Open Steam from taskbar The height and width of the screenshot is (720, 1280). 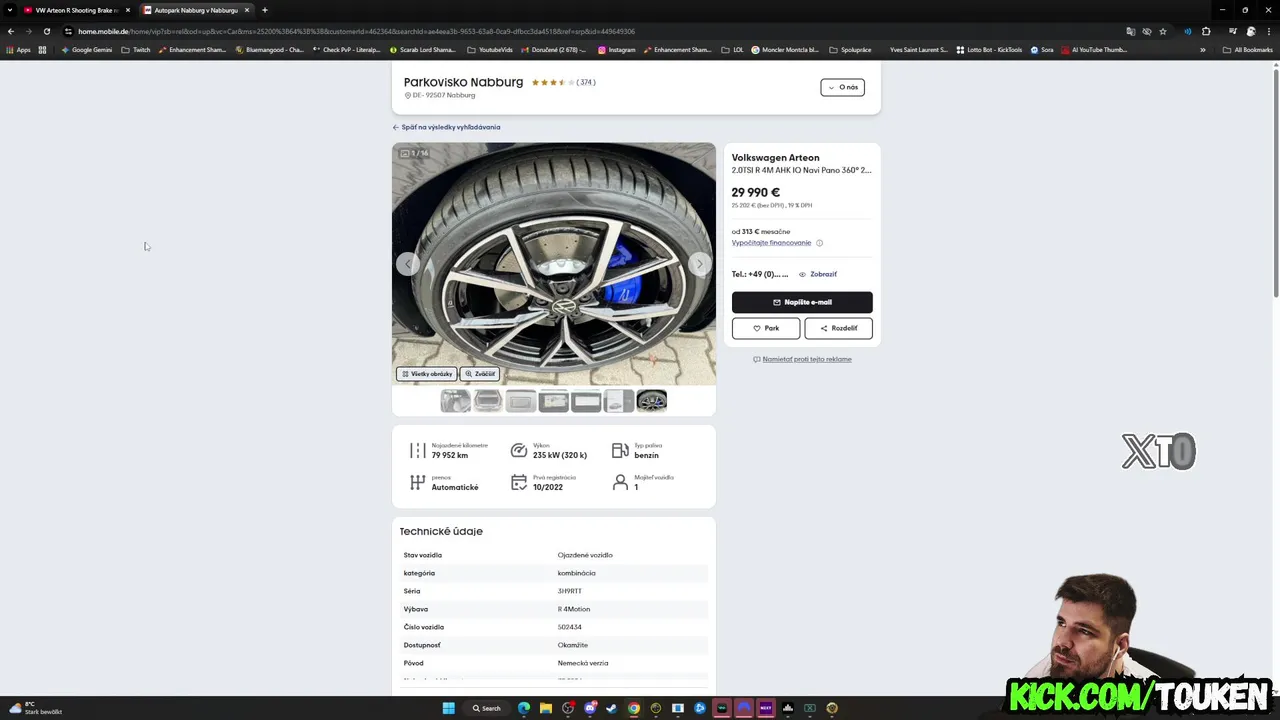(612, 708)
